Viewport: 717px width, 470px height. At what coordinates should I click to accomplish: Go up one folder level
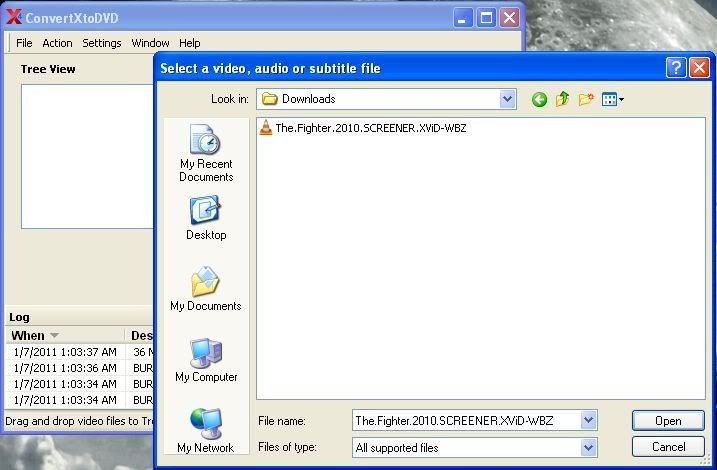coord(562,99)
